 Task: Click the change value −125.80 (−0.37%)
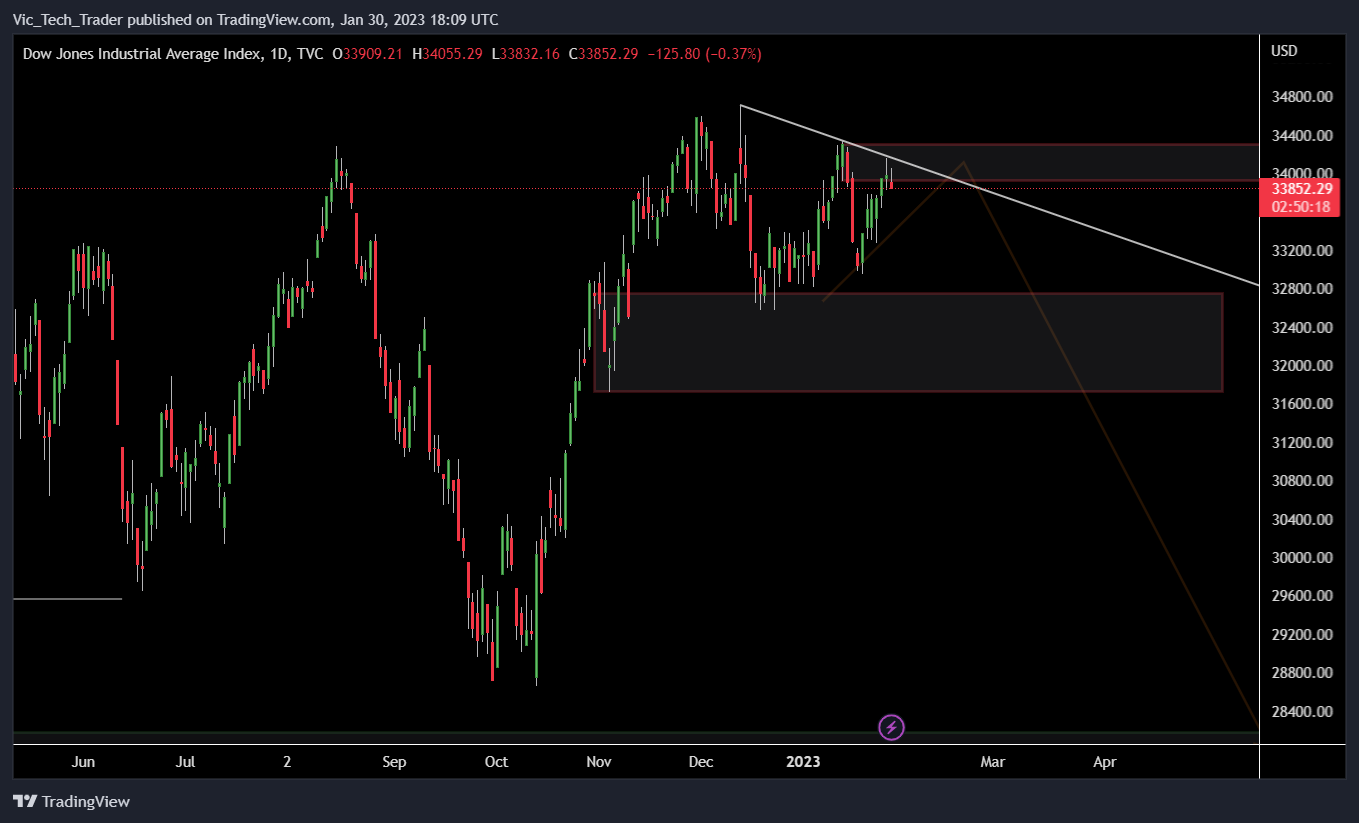[x=704, y=54]
